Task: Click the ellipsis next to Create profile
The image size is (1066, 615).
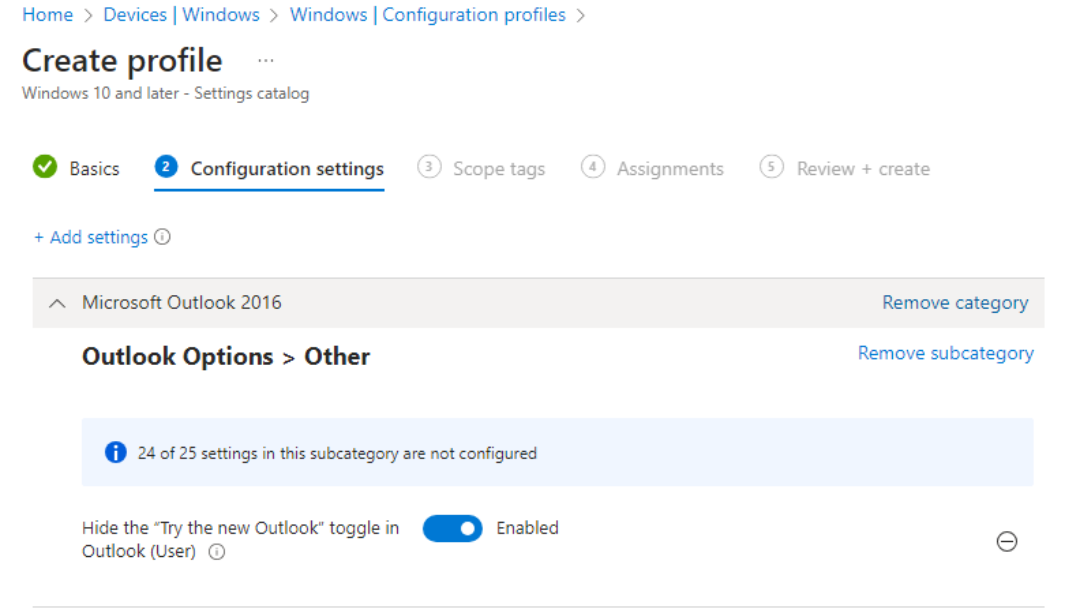Action: point(265,62)
